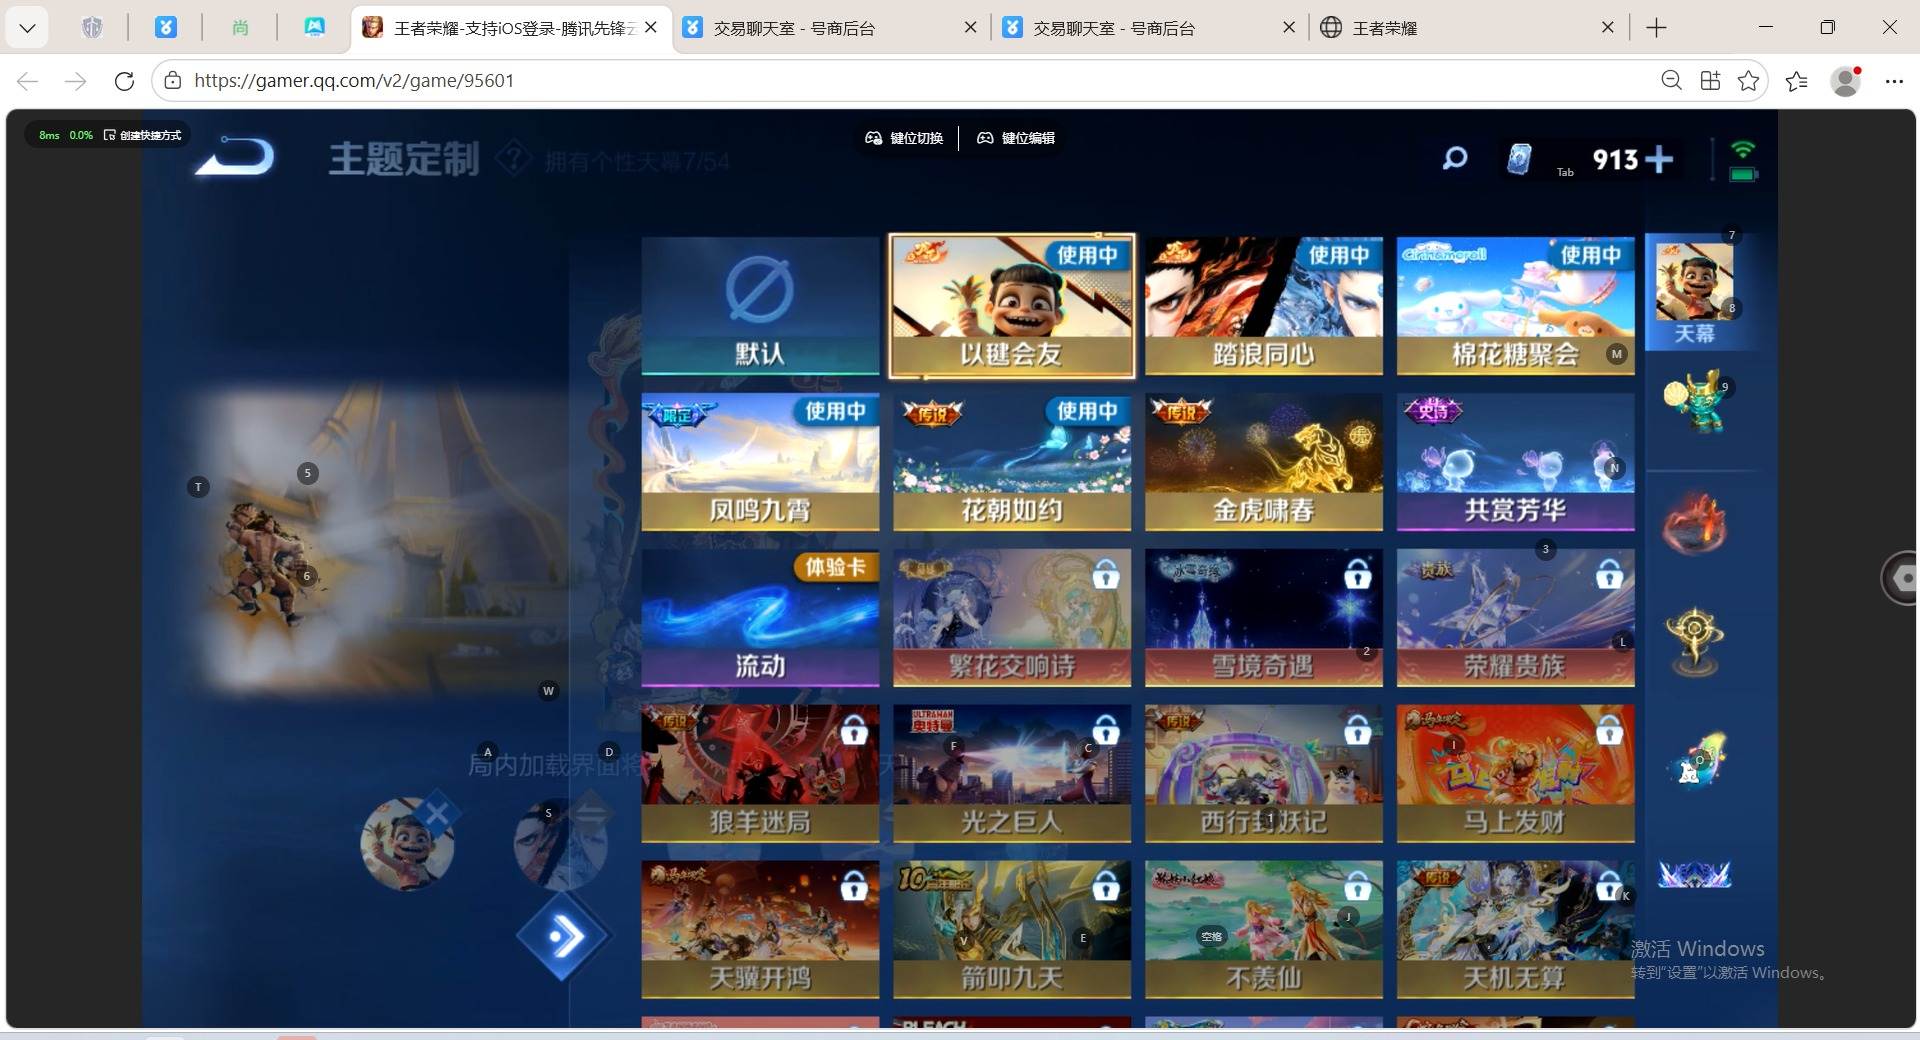The image size is (1920, 1040).
Task: Open the favorites list icon
Action: click(1797, 81)
